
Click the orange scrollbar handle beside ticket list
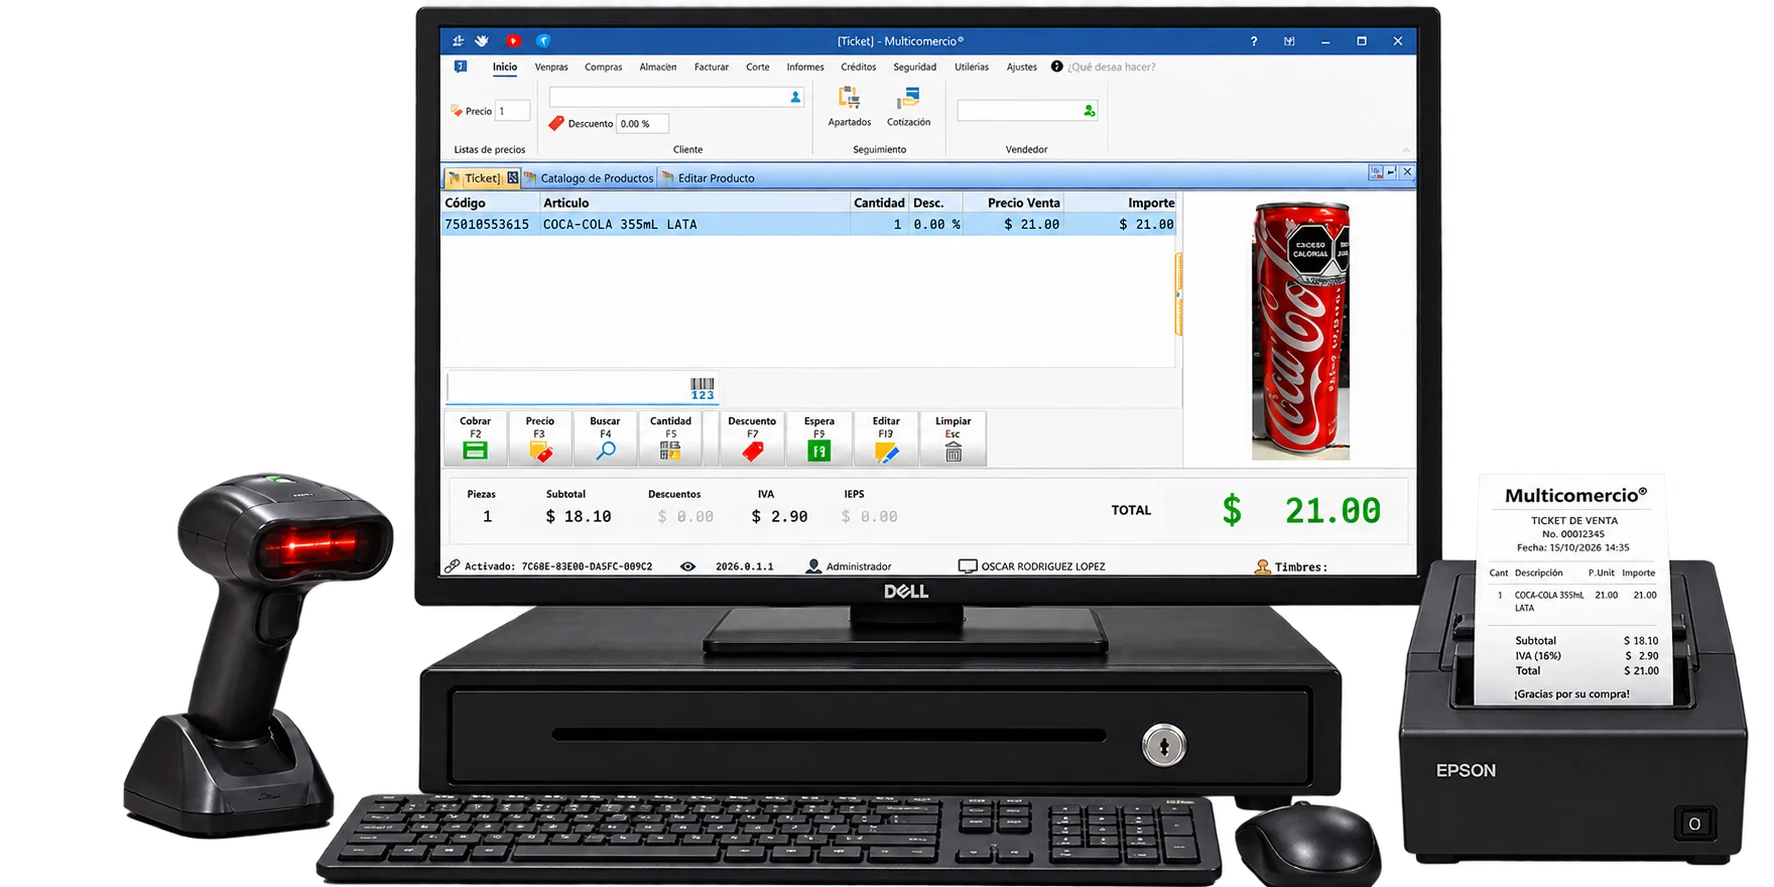pyautogui.click(x=1179, y=294)
